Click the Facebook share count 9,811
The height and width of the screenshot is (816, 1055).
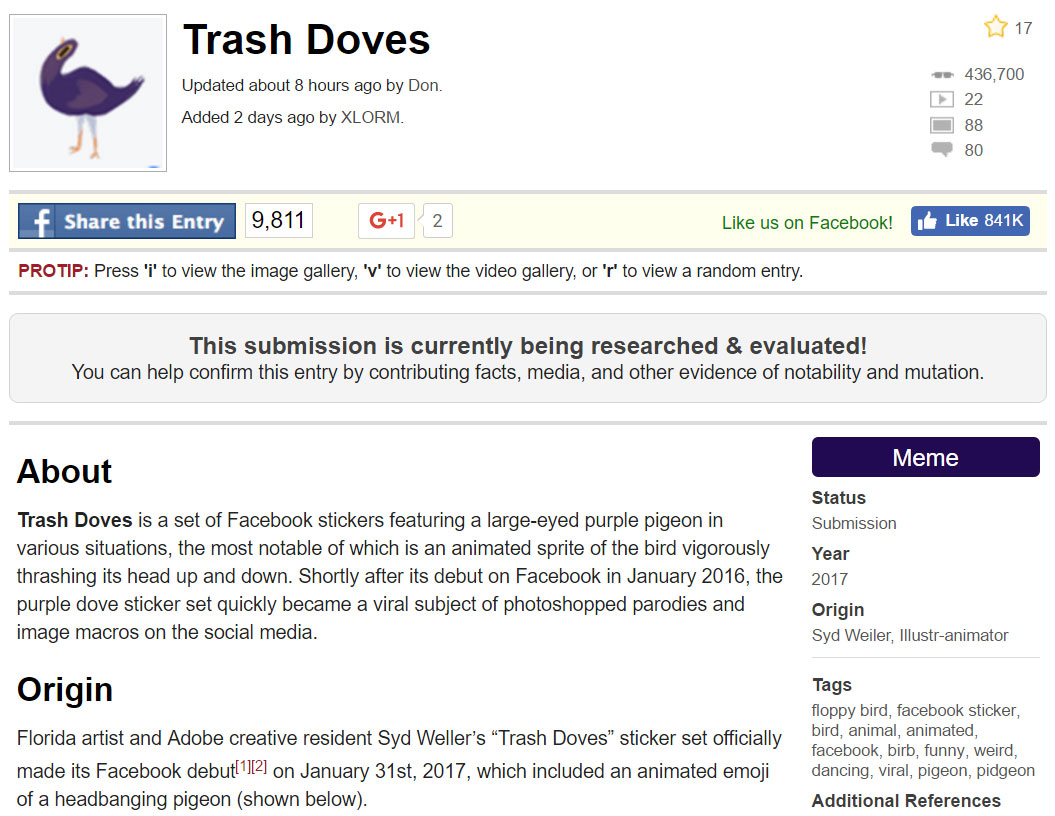click(x=279, y=220)
